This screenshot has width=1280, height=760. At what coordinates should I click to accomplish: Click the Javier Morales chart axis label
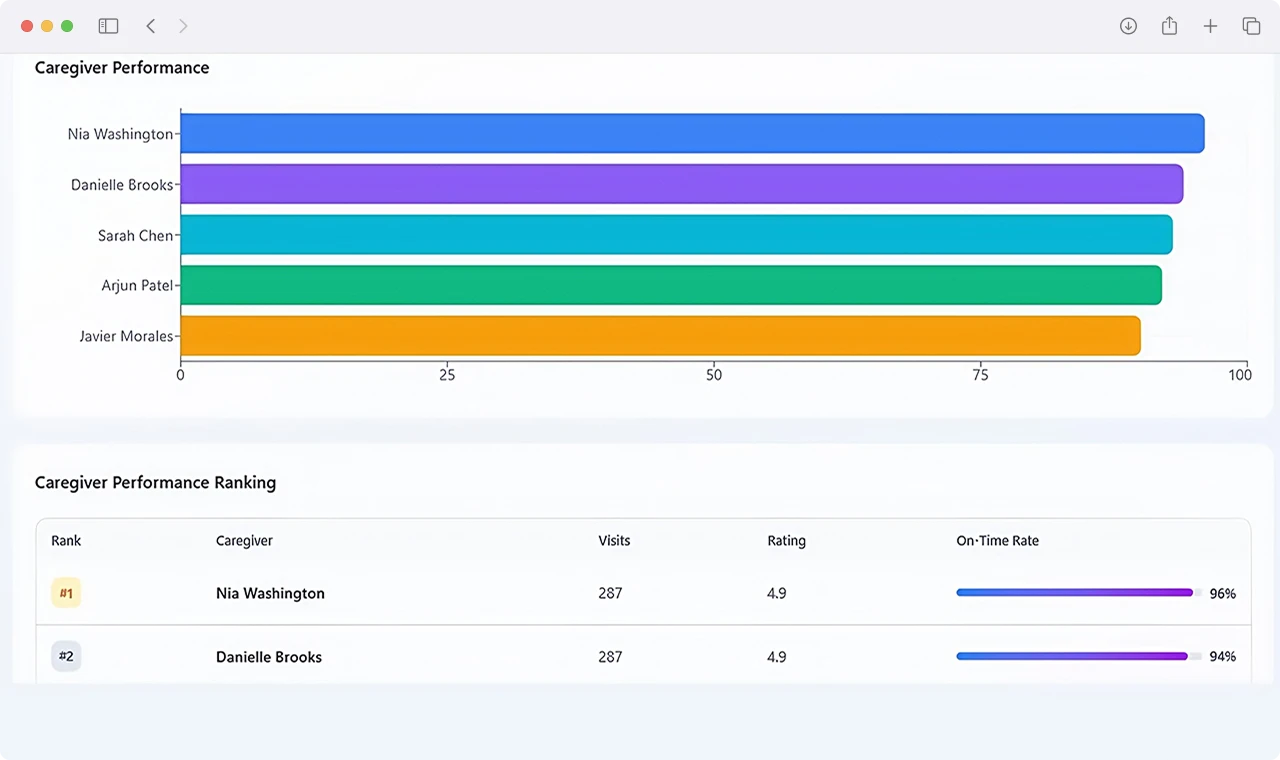tap(127, 336)
